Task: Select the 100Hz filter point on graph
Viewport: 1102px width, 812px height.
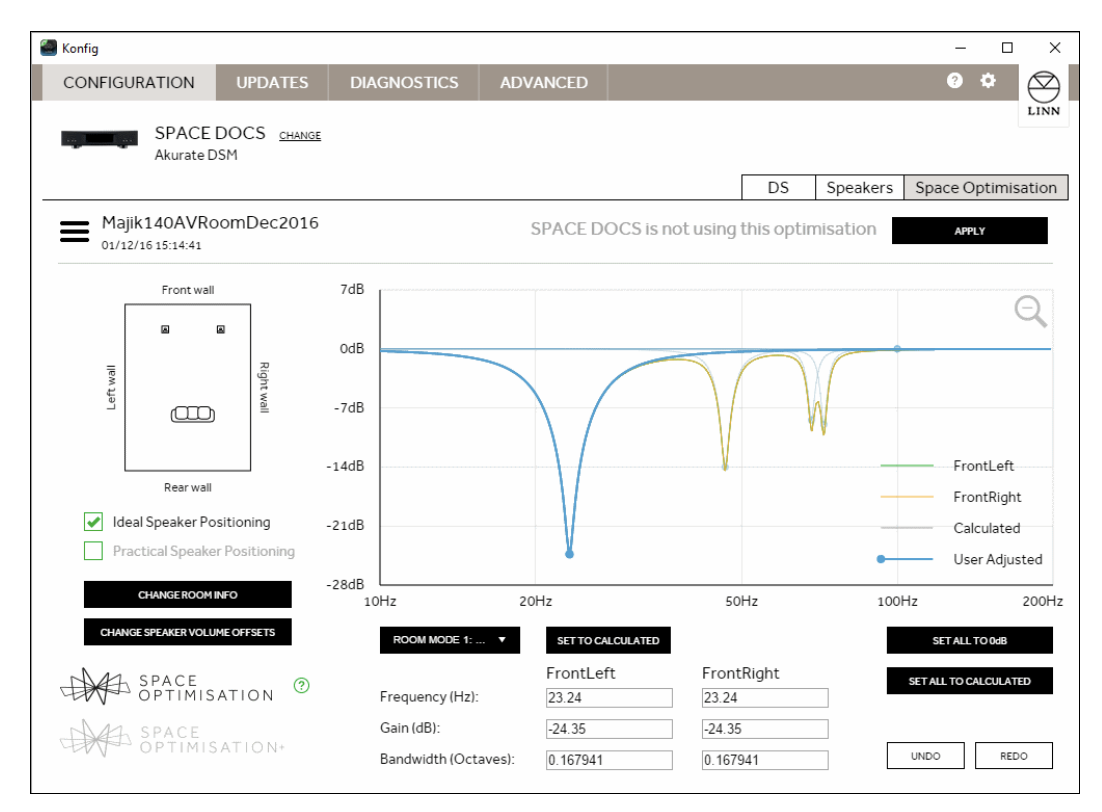Action: [x=897, y=349]
